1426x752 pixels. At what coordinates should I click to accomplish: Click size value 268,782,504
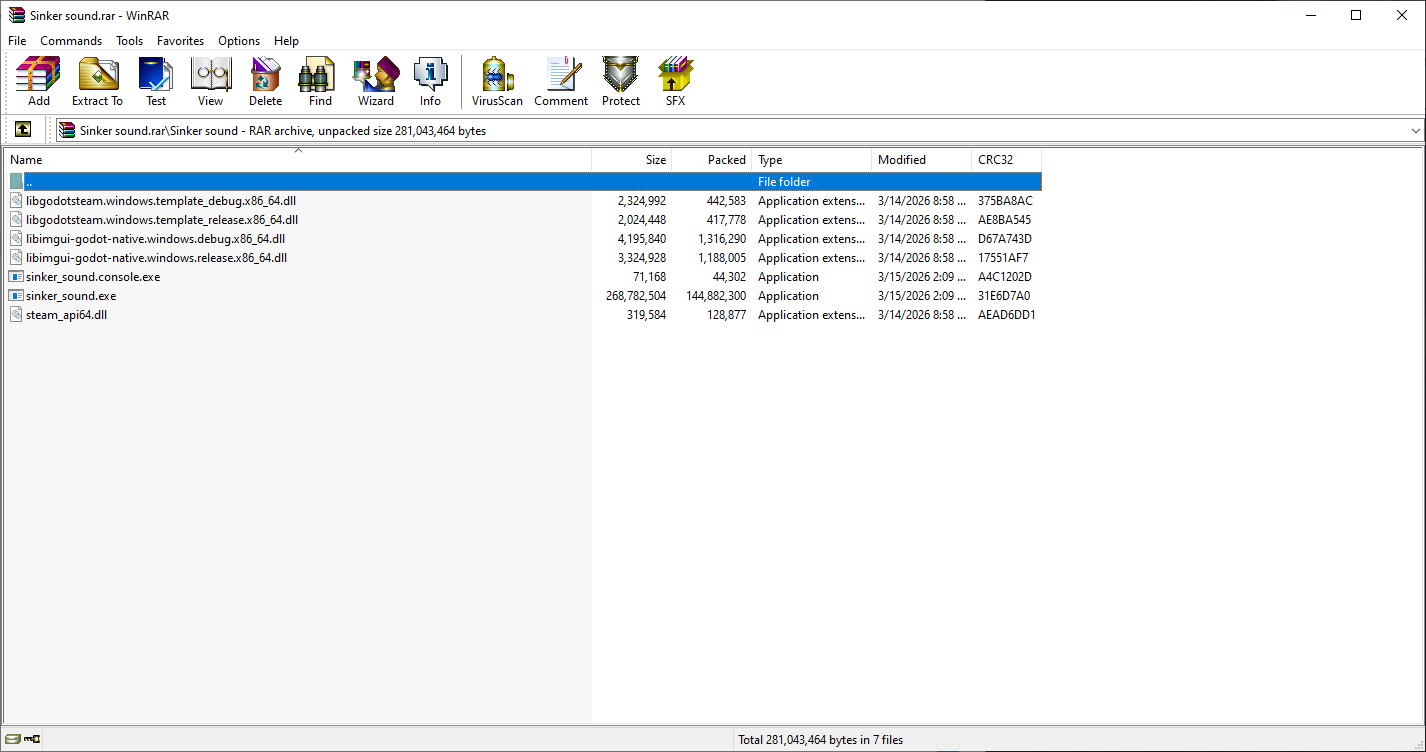click(636, 296)
